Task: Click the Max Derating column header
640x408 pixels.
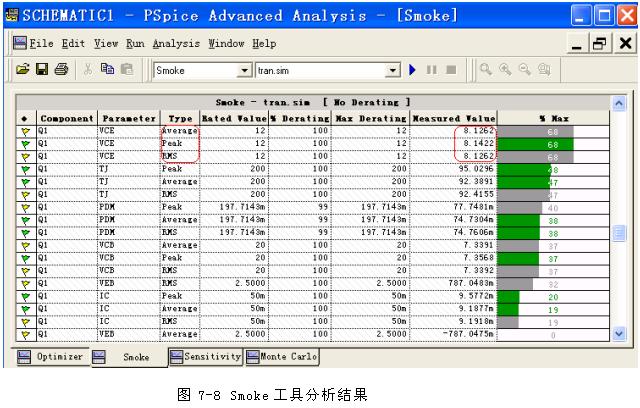Action: tap(370, 119)
